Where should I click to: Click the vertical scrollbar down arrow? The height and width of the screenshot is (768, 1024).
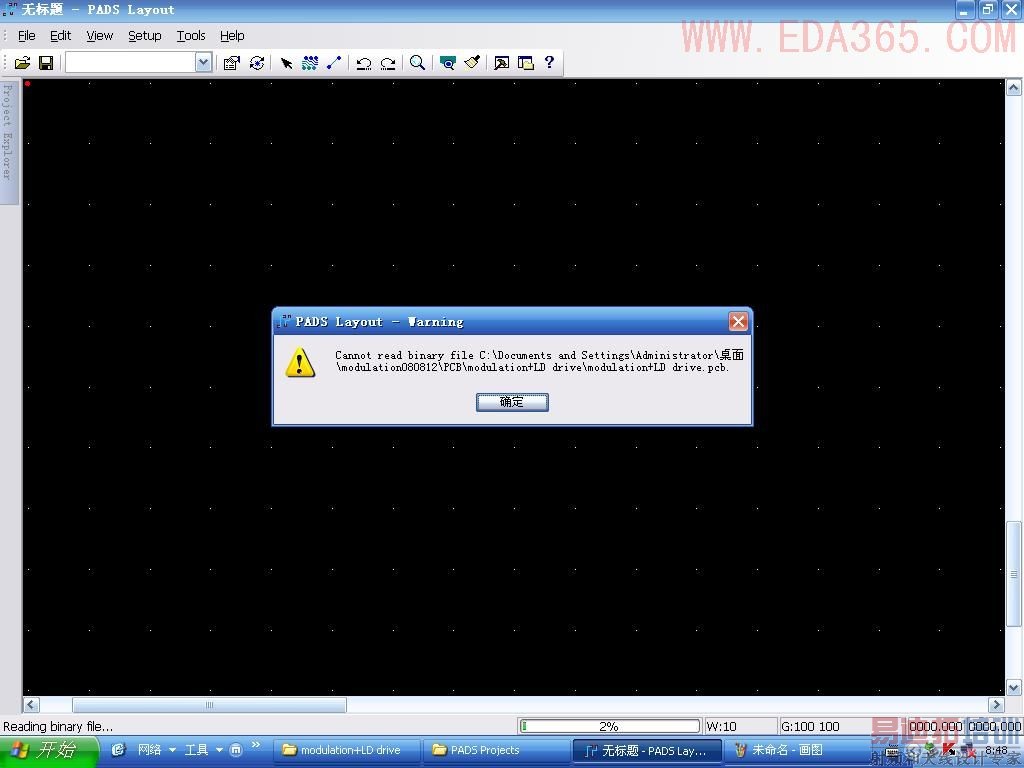[x=1014, y=688]
